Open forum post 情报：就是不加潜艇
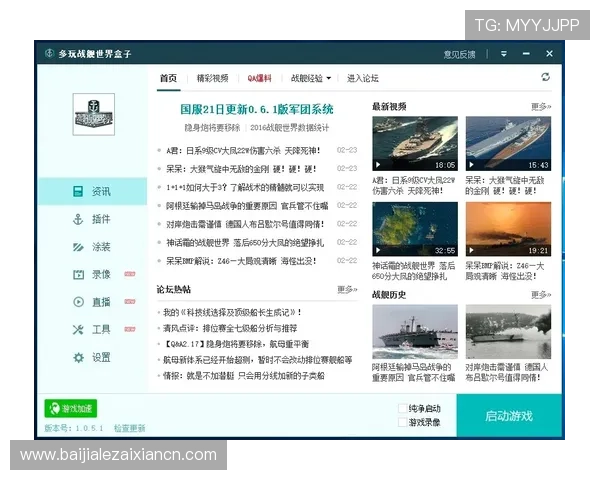This screenshot has width=600, height=480. (x=243, y=376)
